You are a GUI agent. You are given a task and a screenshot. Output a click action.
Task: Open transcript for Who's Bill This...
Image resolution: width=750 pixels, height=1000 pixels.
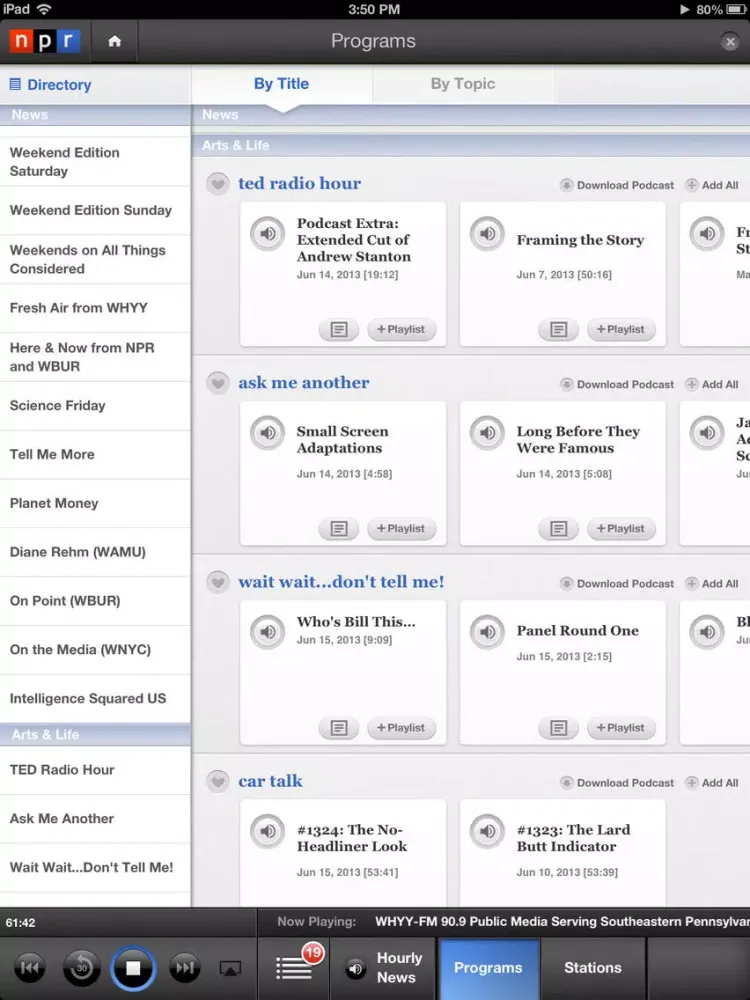339,728
